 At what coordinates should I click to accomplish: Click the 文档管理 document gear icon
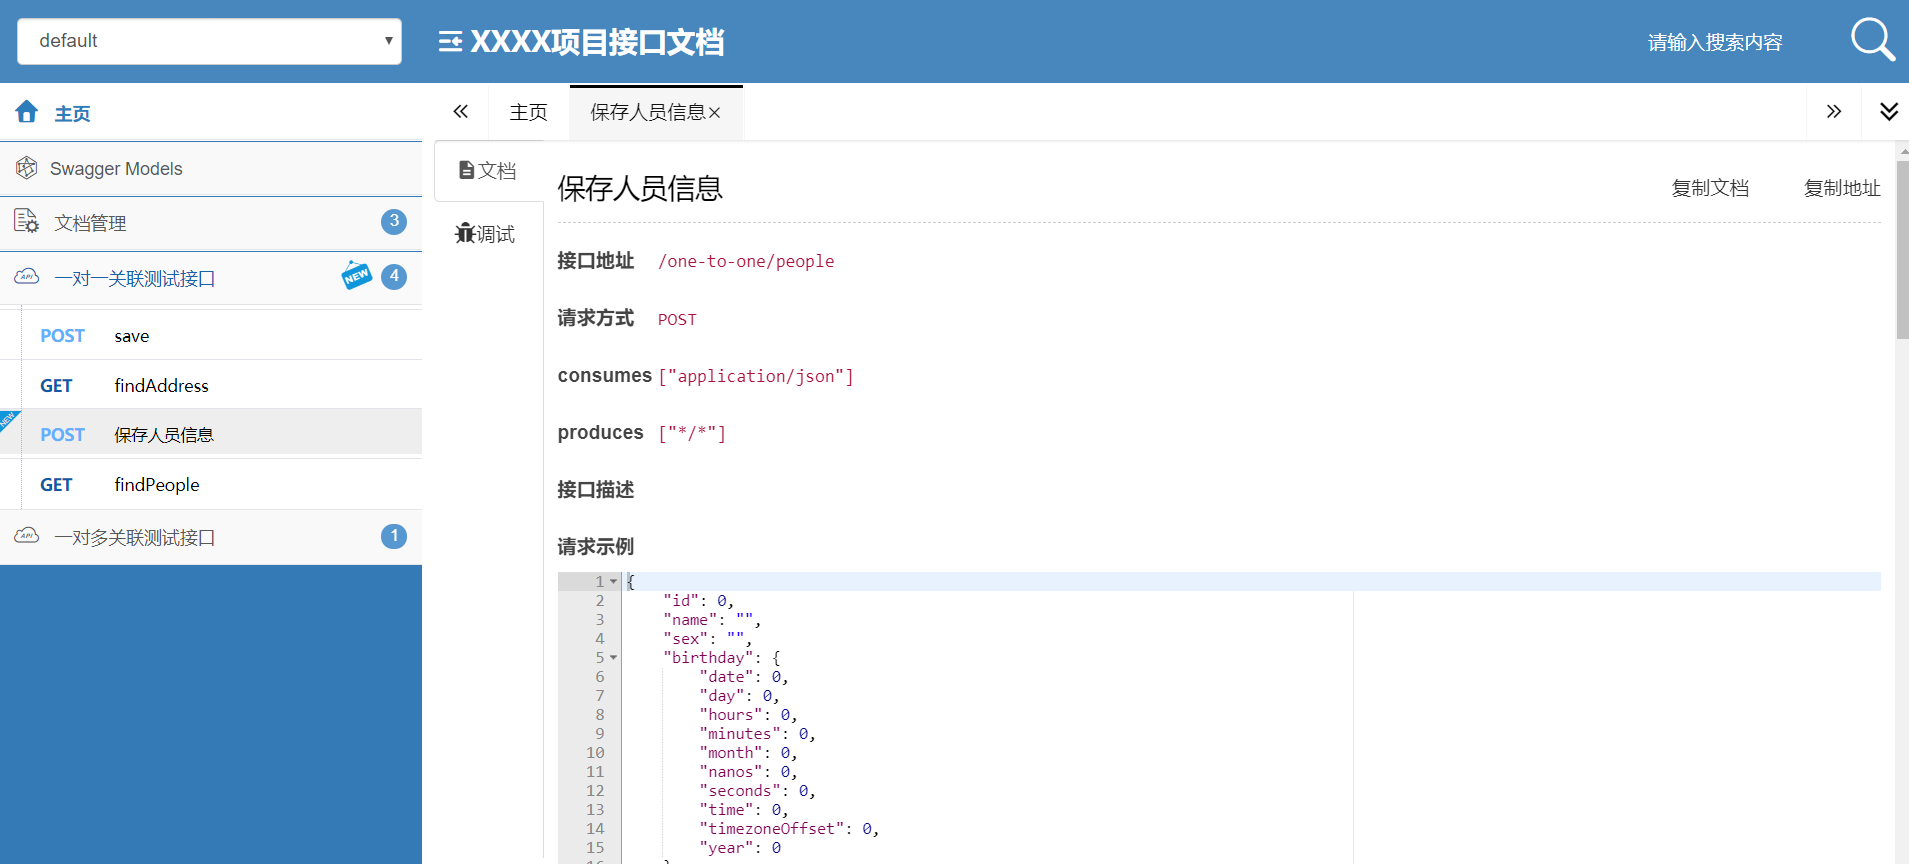click(x=27, y=222)
